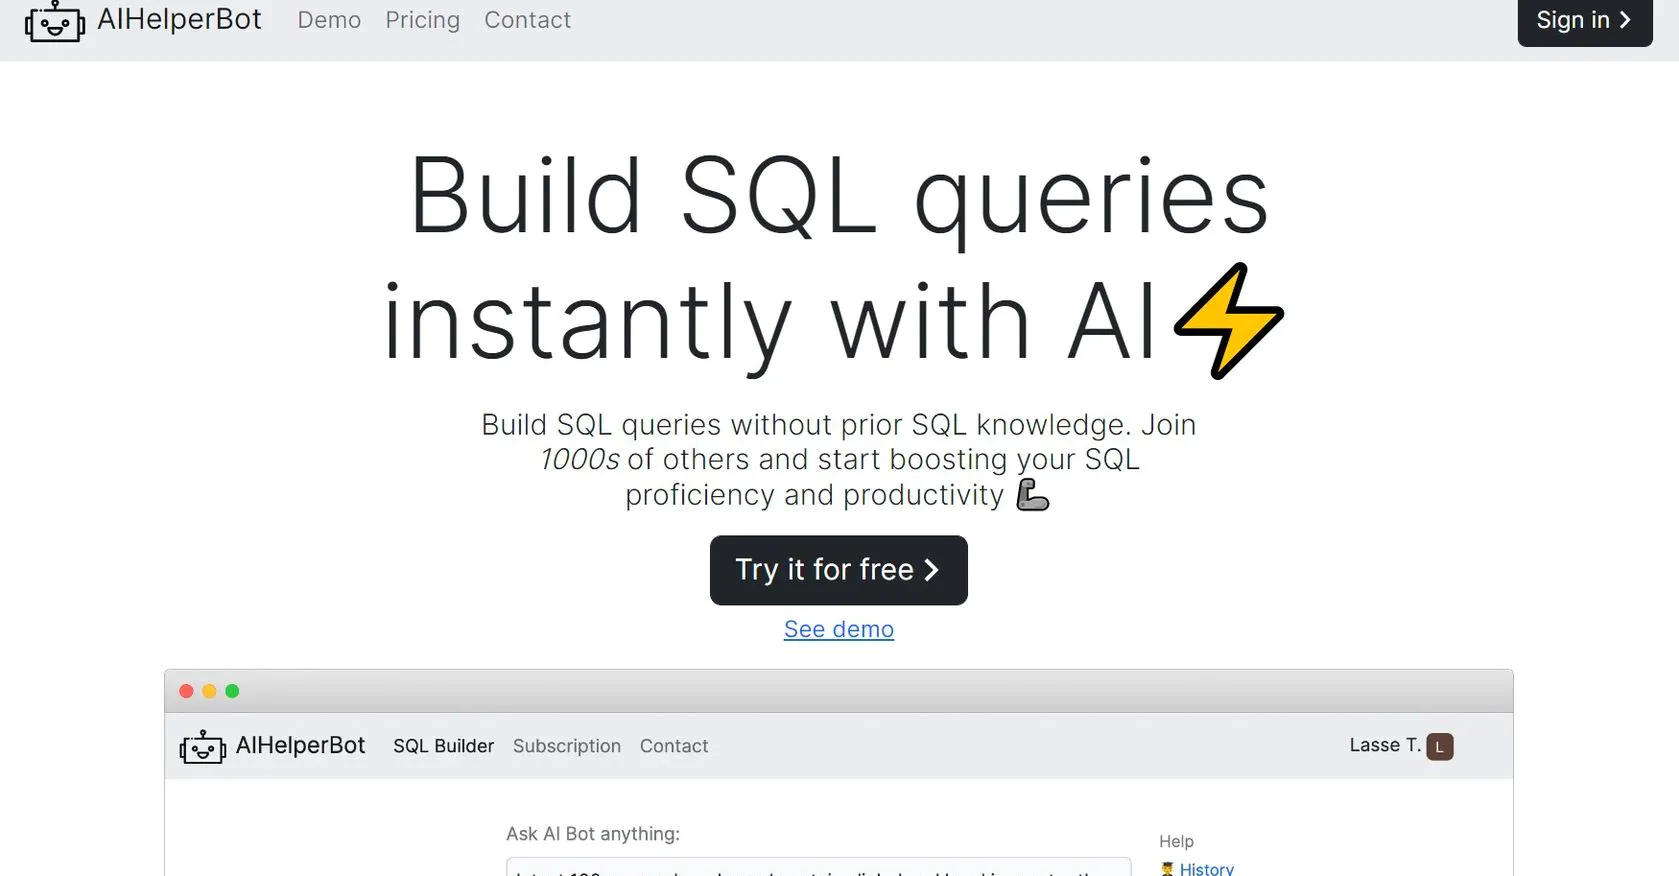1679x876 pixels.
Task: Click the lightning bolt graphic in the headline
Action: click(x=1230, y=320)
